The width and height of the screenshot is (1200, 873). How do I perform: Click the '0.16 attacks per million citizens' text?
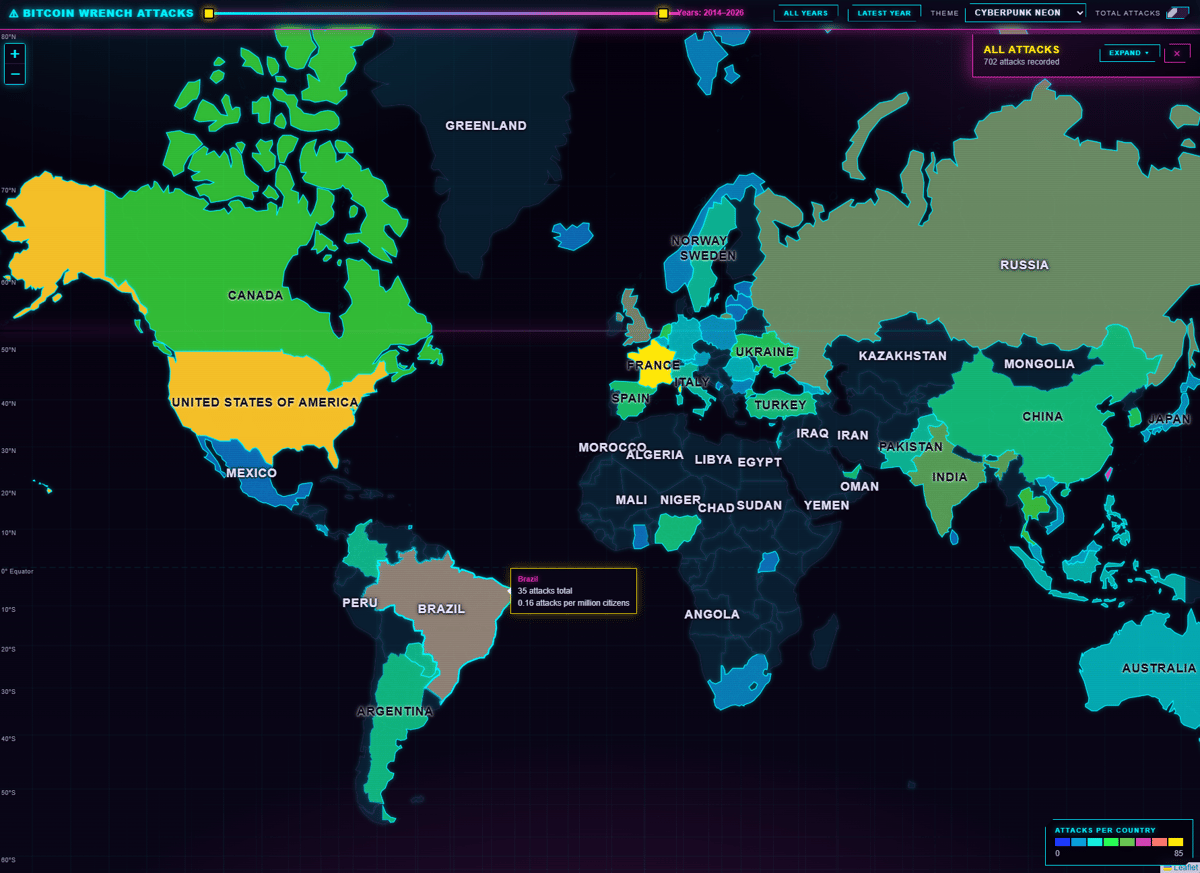(573, 603)
